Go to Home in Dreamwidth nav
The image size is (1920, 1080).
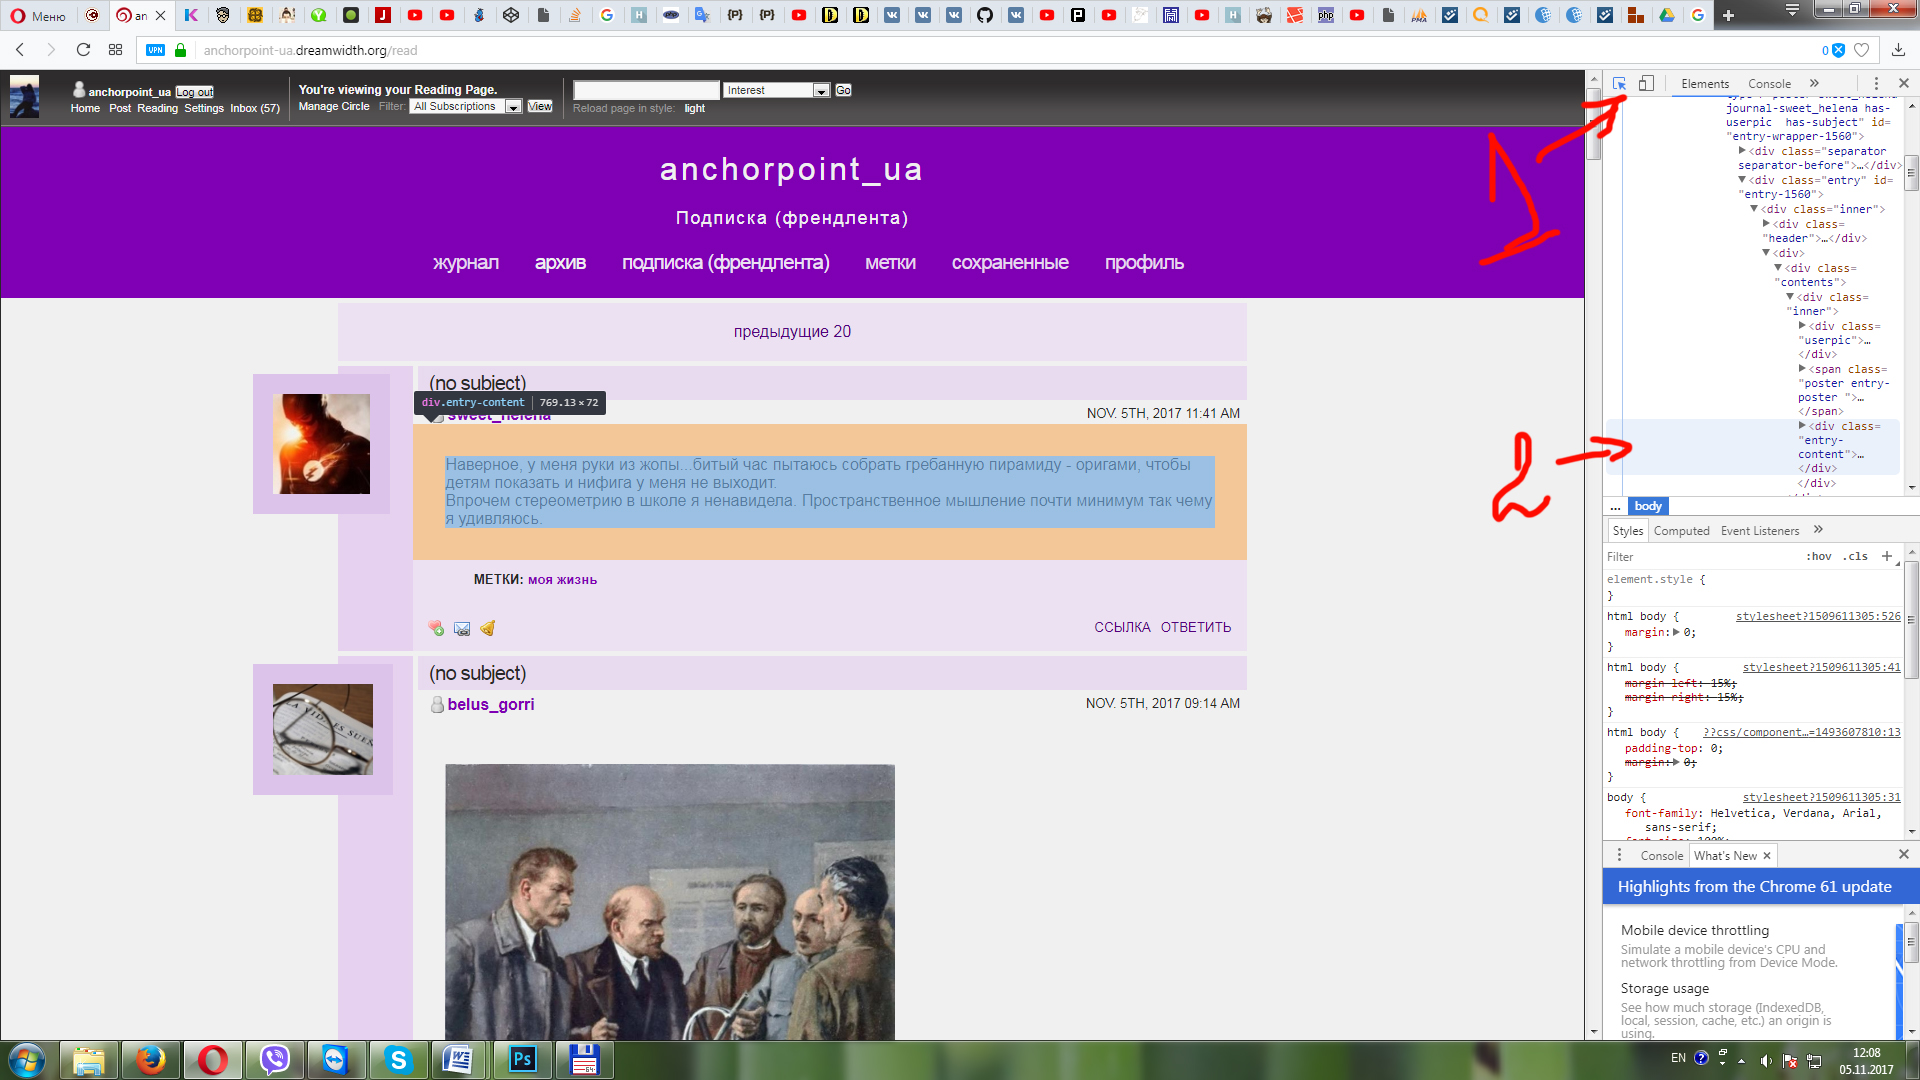click(x=85, y=108)
